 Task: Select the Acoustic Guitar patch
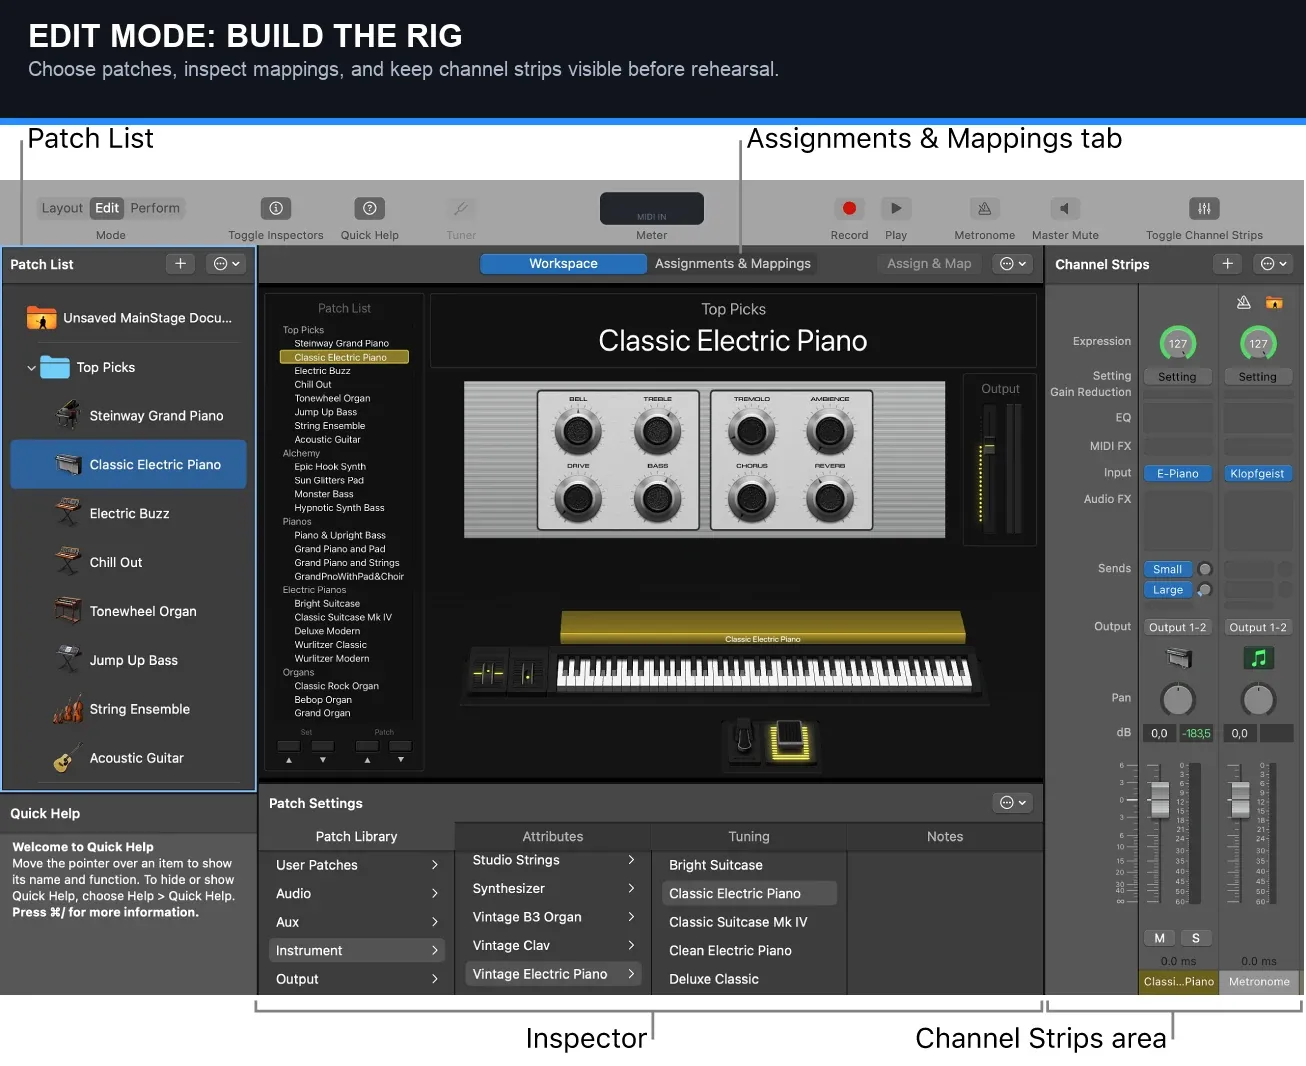coord(128,759)
